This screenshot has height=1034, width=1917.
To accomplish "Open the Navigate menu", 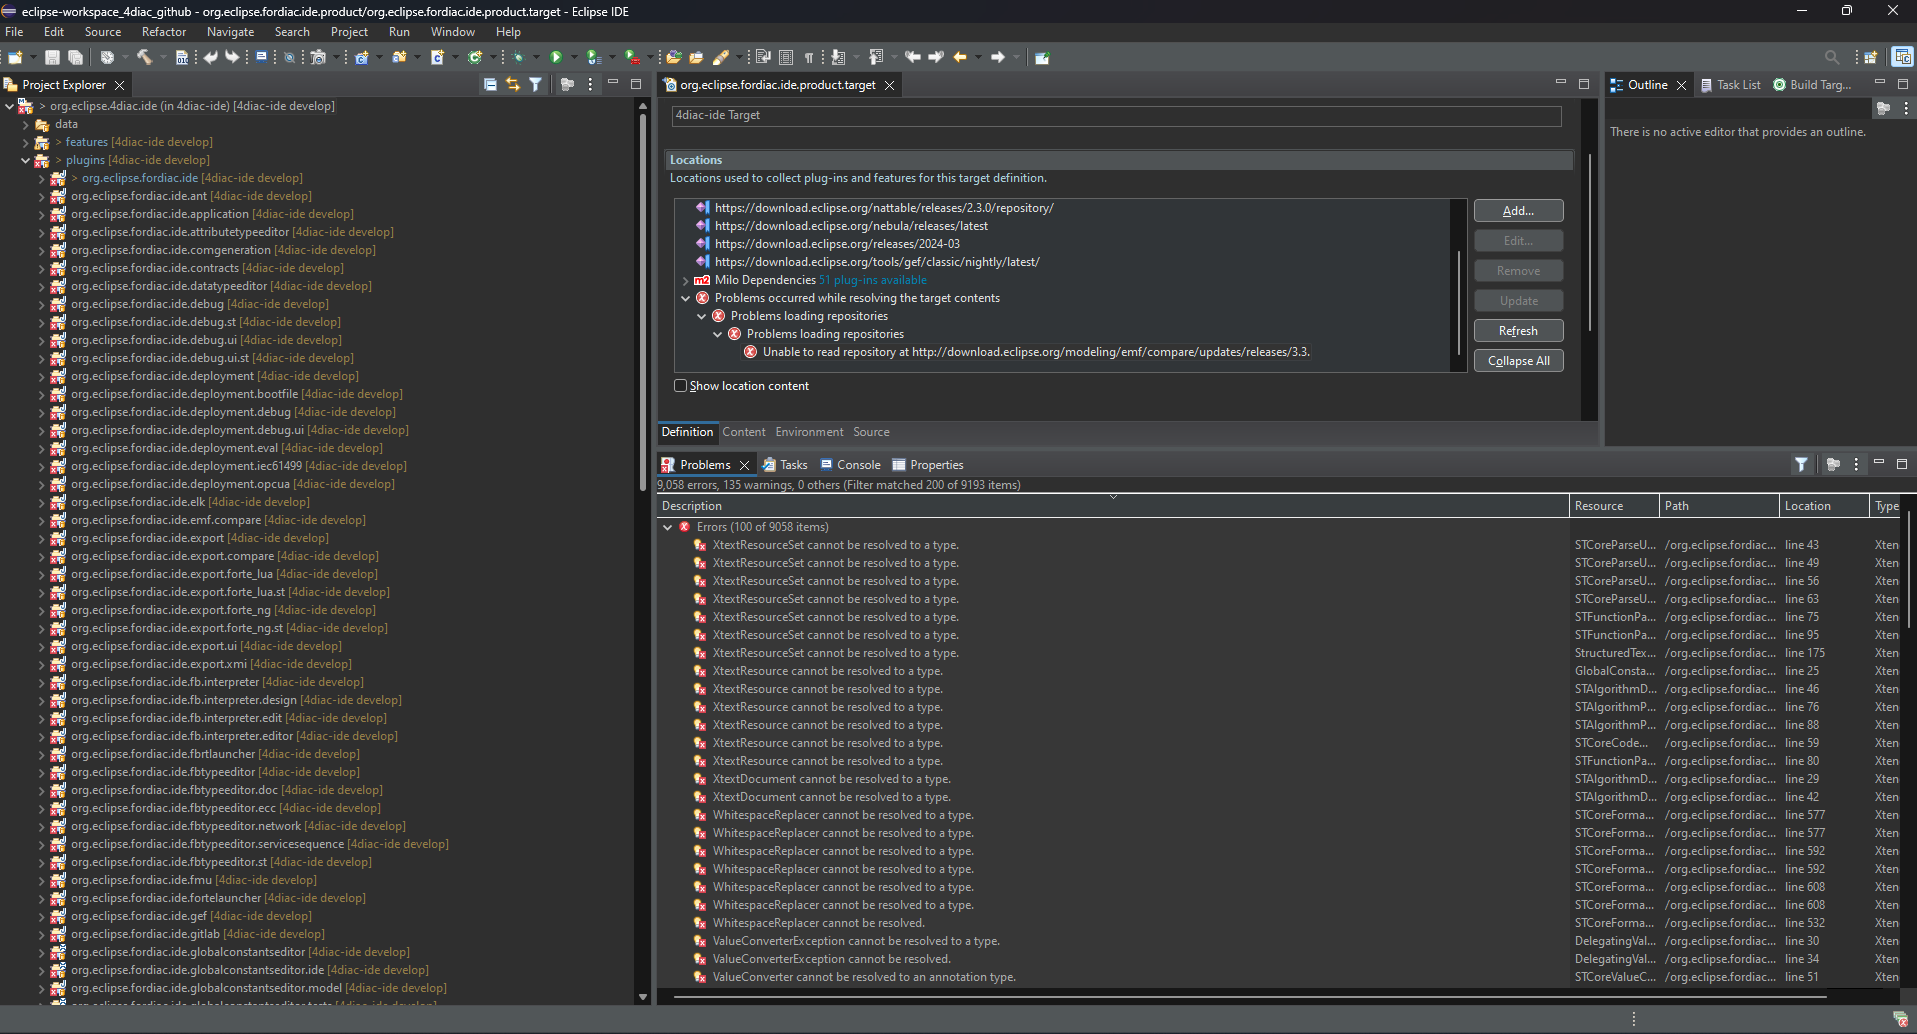I will pos(230,32).
